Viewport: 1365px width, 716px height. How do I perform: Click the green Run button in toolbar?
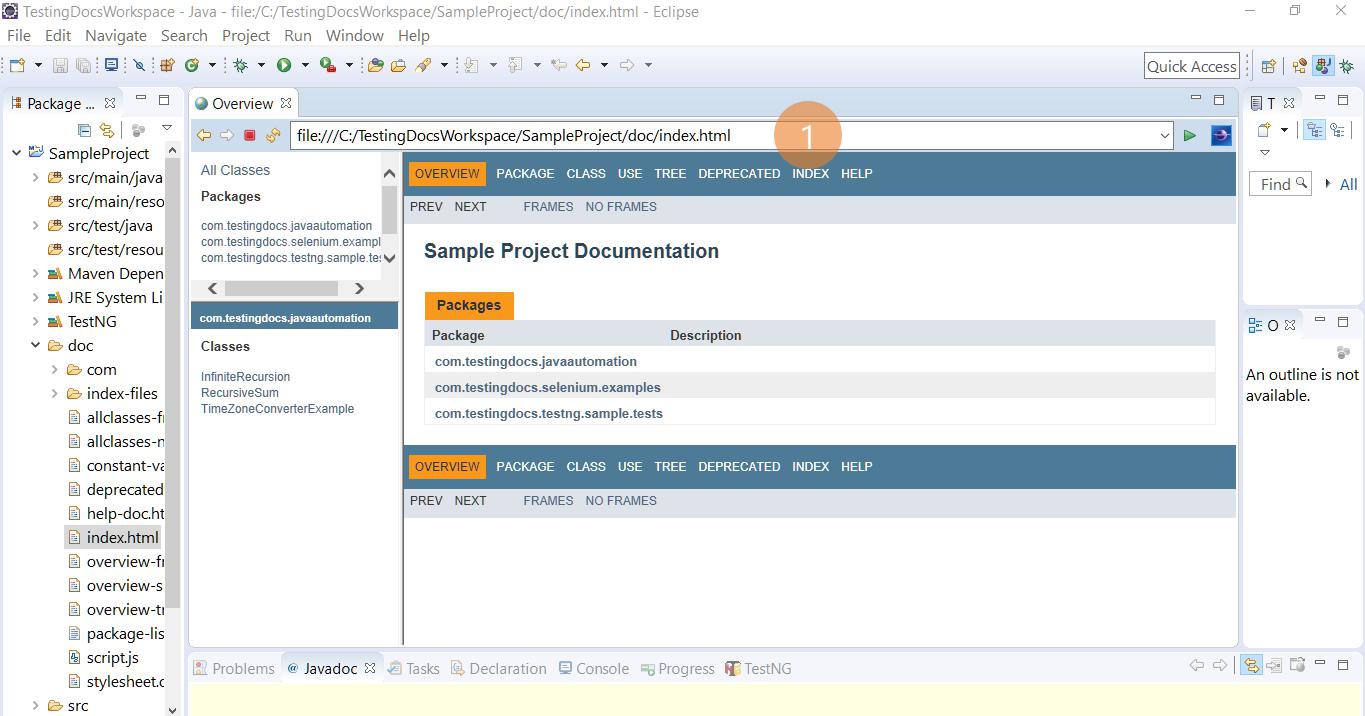(x=284, y=65)
